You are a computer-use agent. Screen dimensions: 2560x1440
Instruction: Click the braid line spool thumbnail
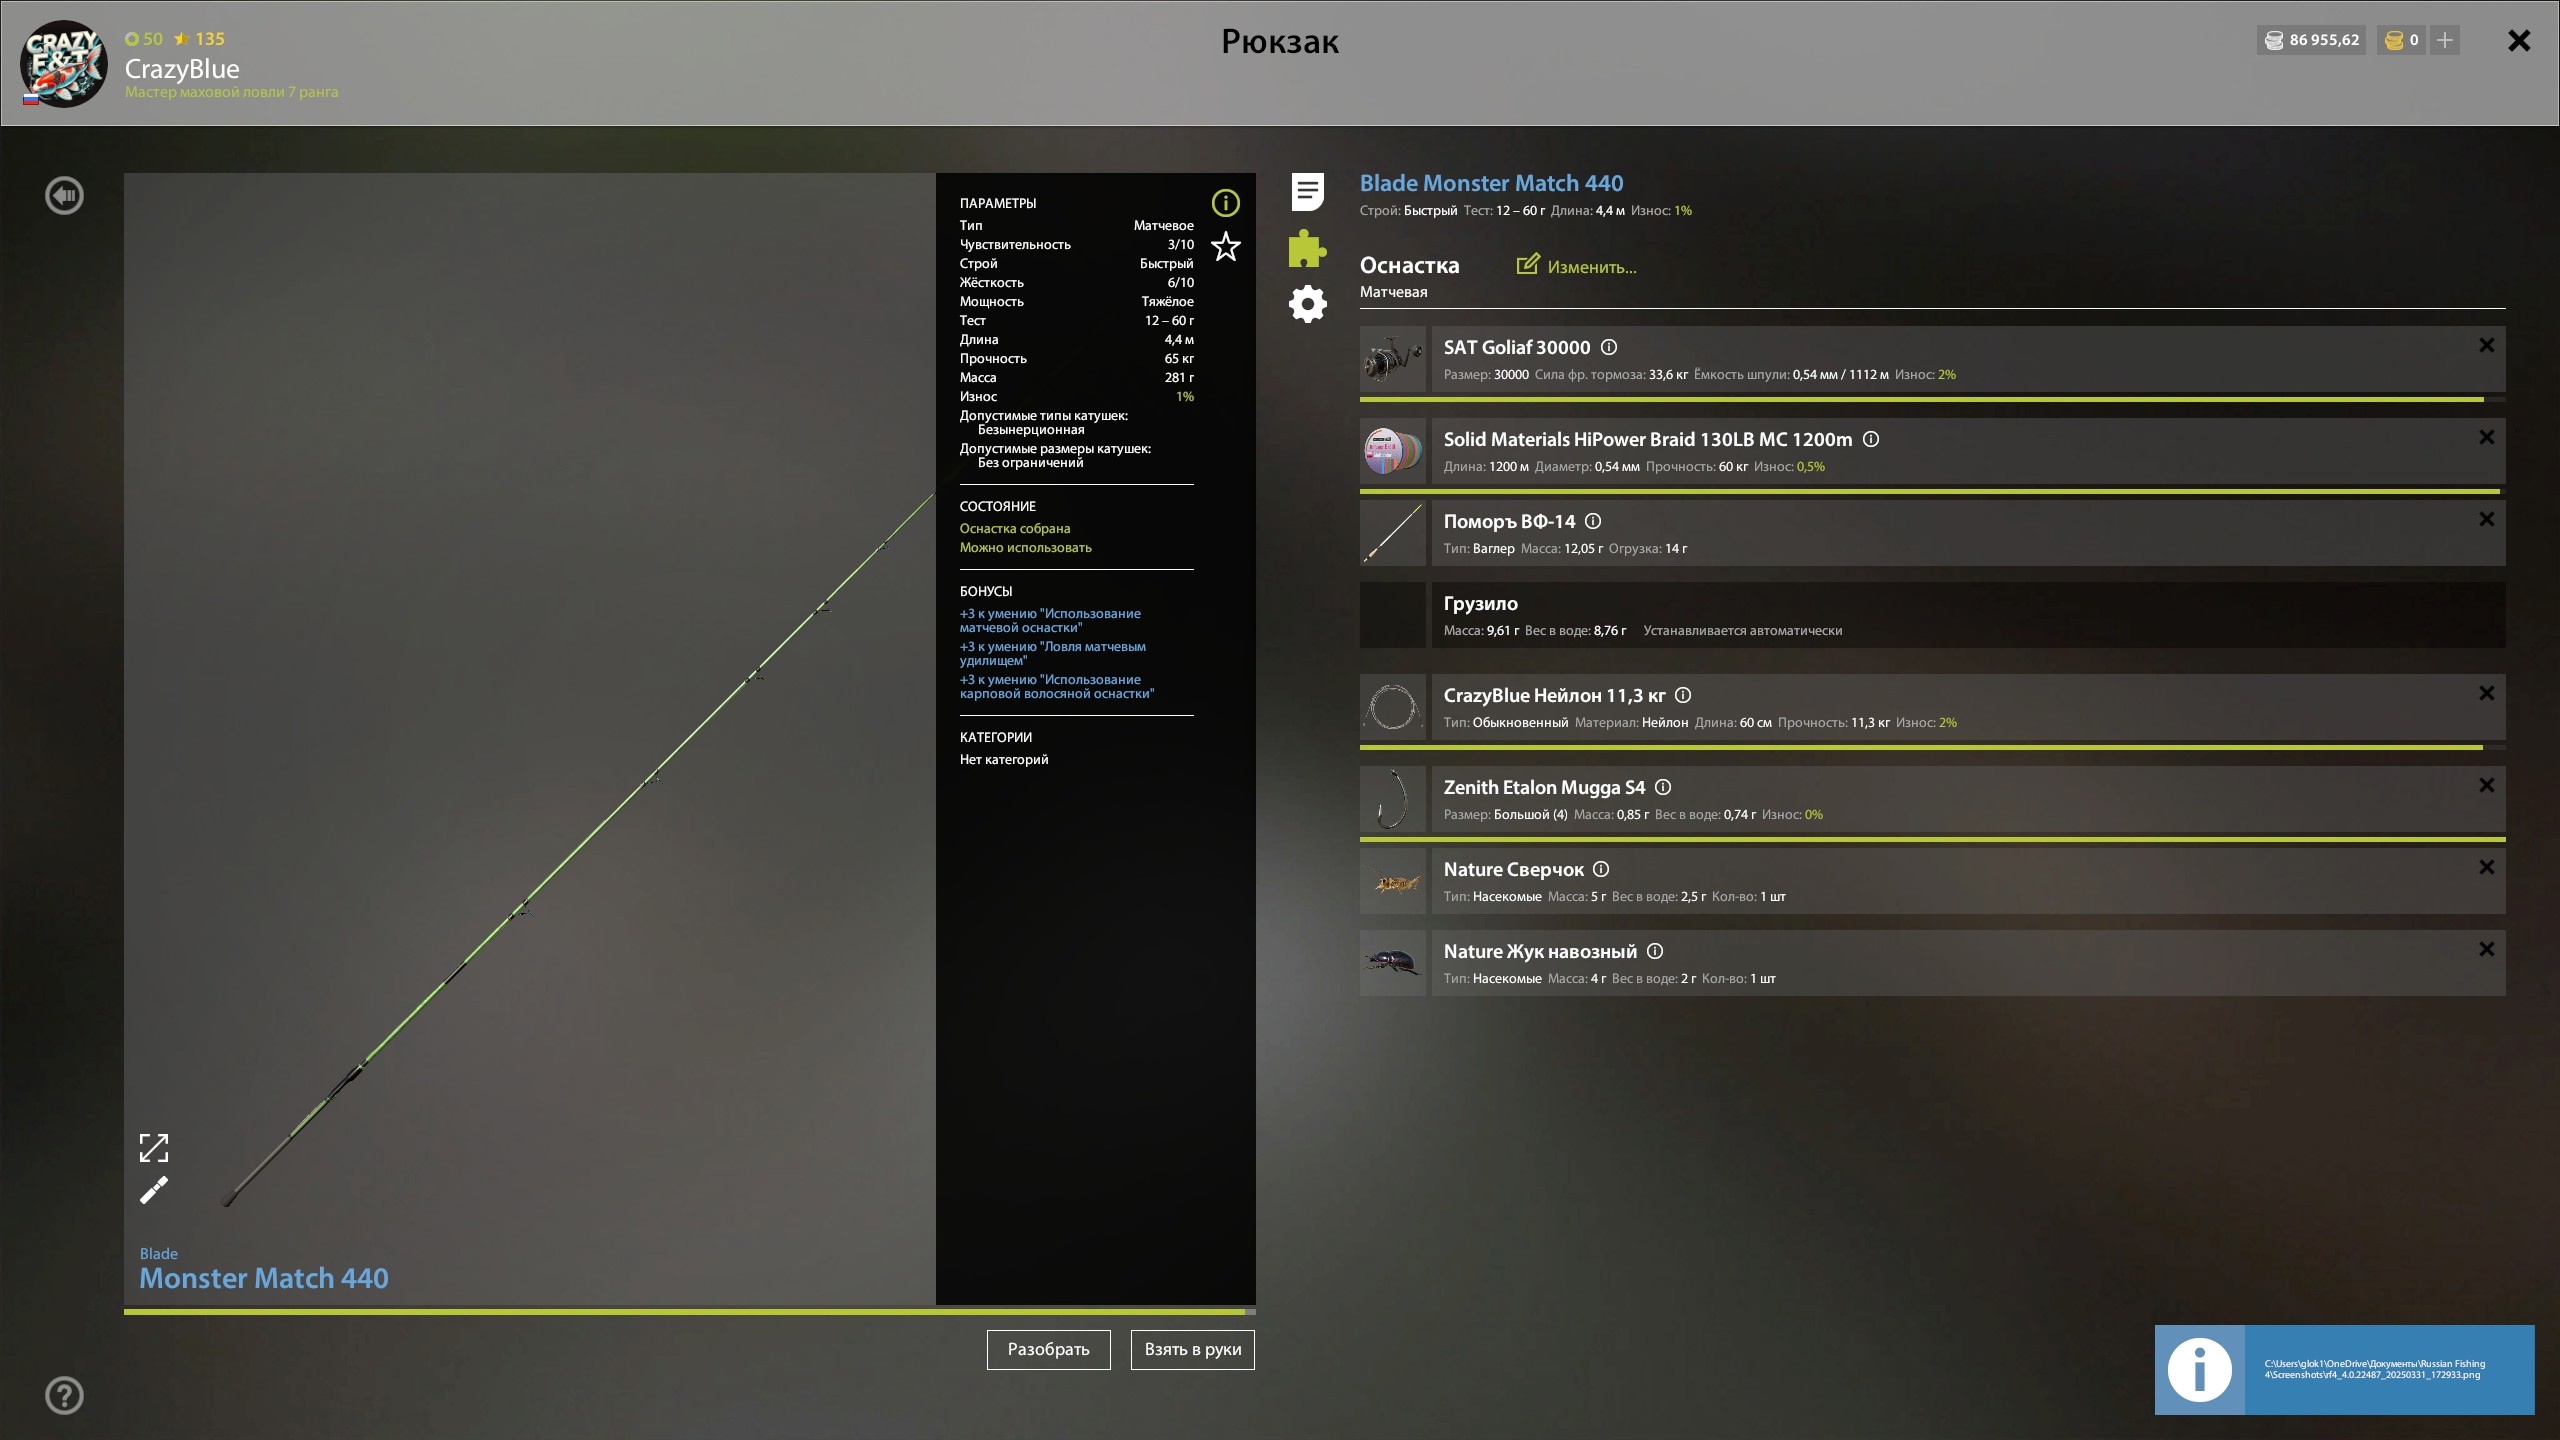(x=1392, y=451)
